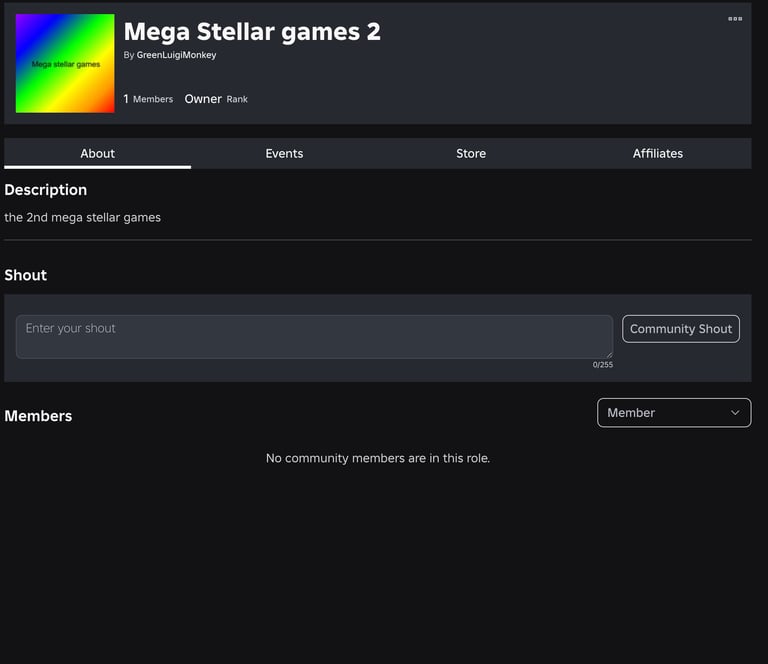Click the 0/255 character counter

[602, 365]
